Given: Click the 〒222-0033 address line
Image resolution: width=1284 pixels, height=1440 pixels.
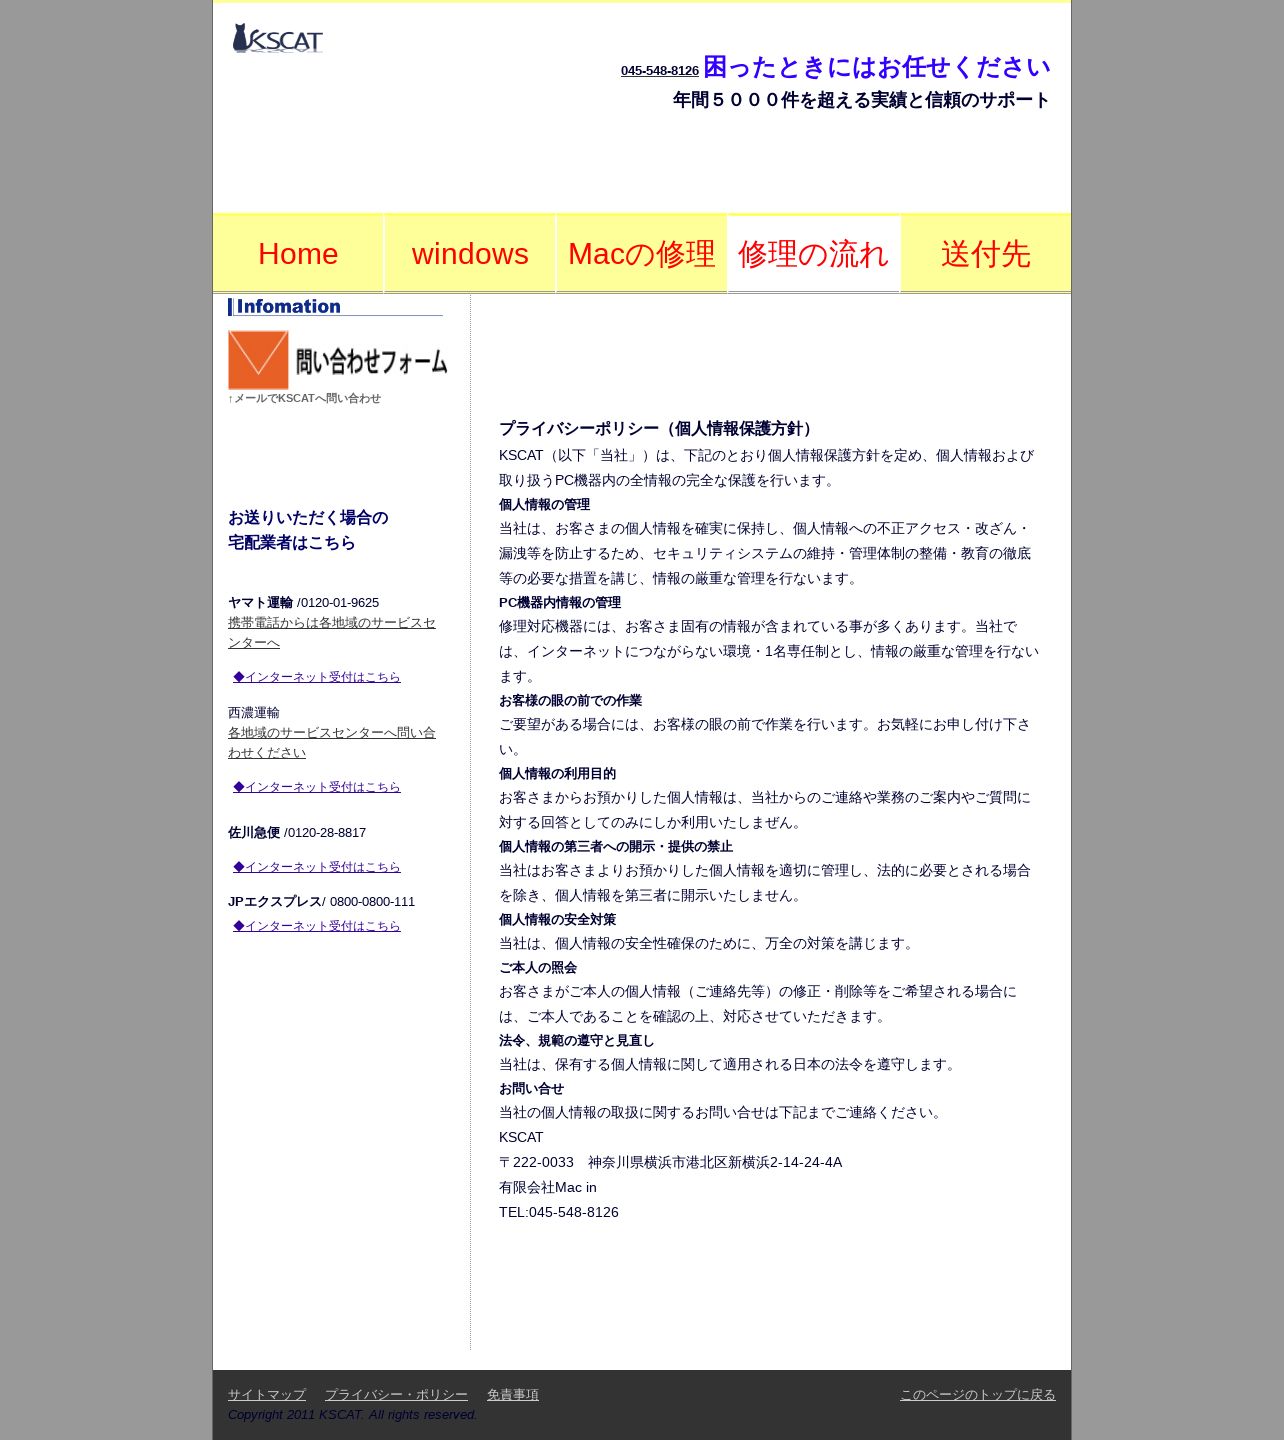Looking at the screenshot, I should click(670, 1162).
